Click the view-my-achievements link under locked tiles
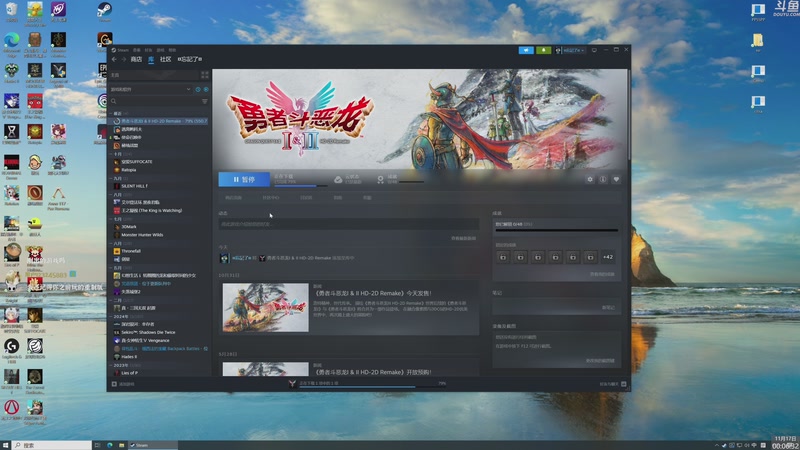The image size is (800, 450). (602, 274)
